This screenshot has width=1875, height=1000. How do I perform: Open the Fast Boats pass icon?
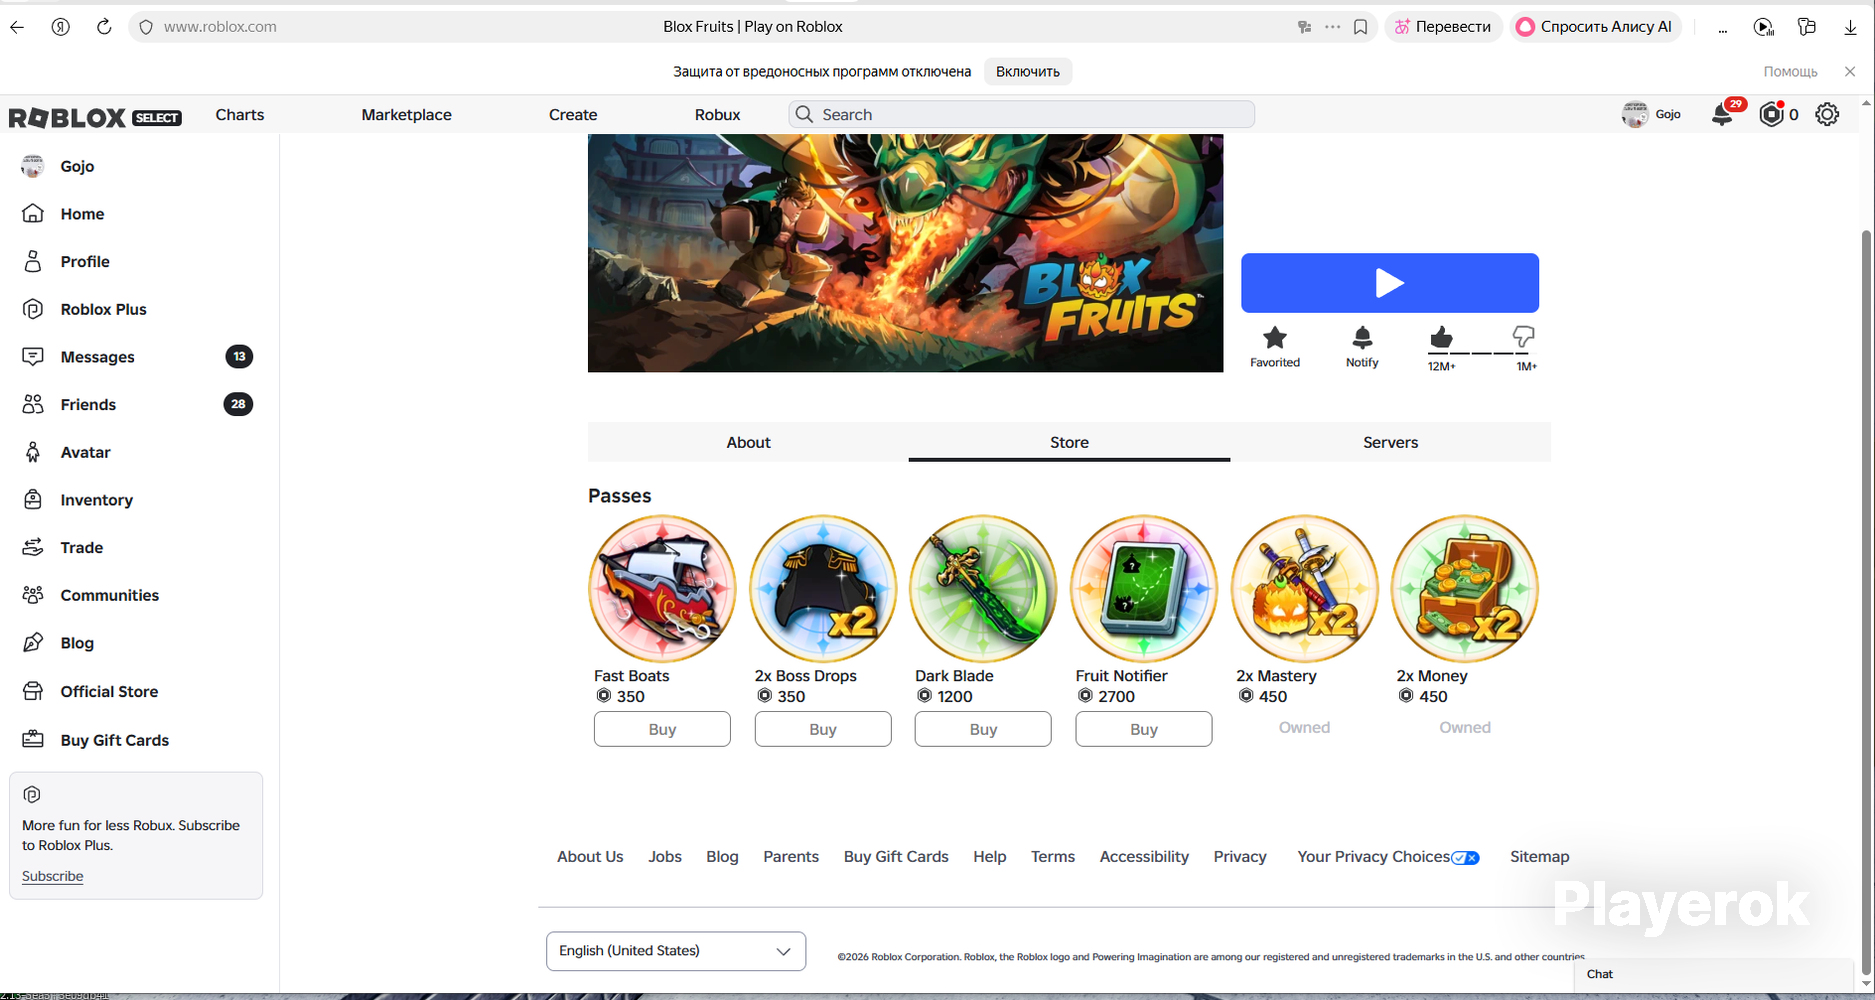(x=662, y=589)
